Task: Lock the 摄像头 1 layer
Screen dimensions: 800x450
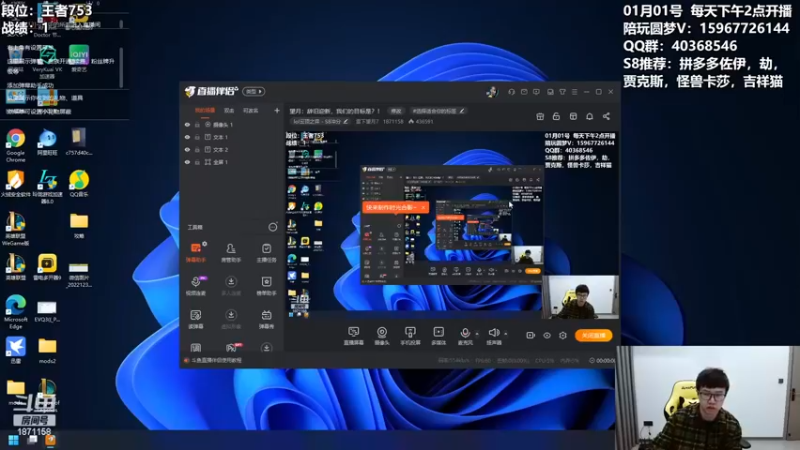Action: [x=197, y=124]
